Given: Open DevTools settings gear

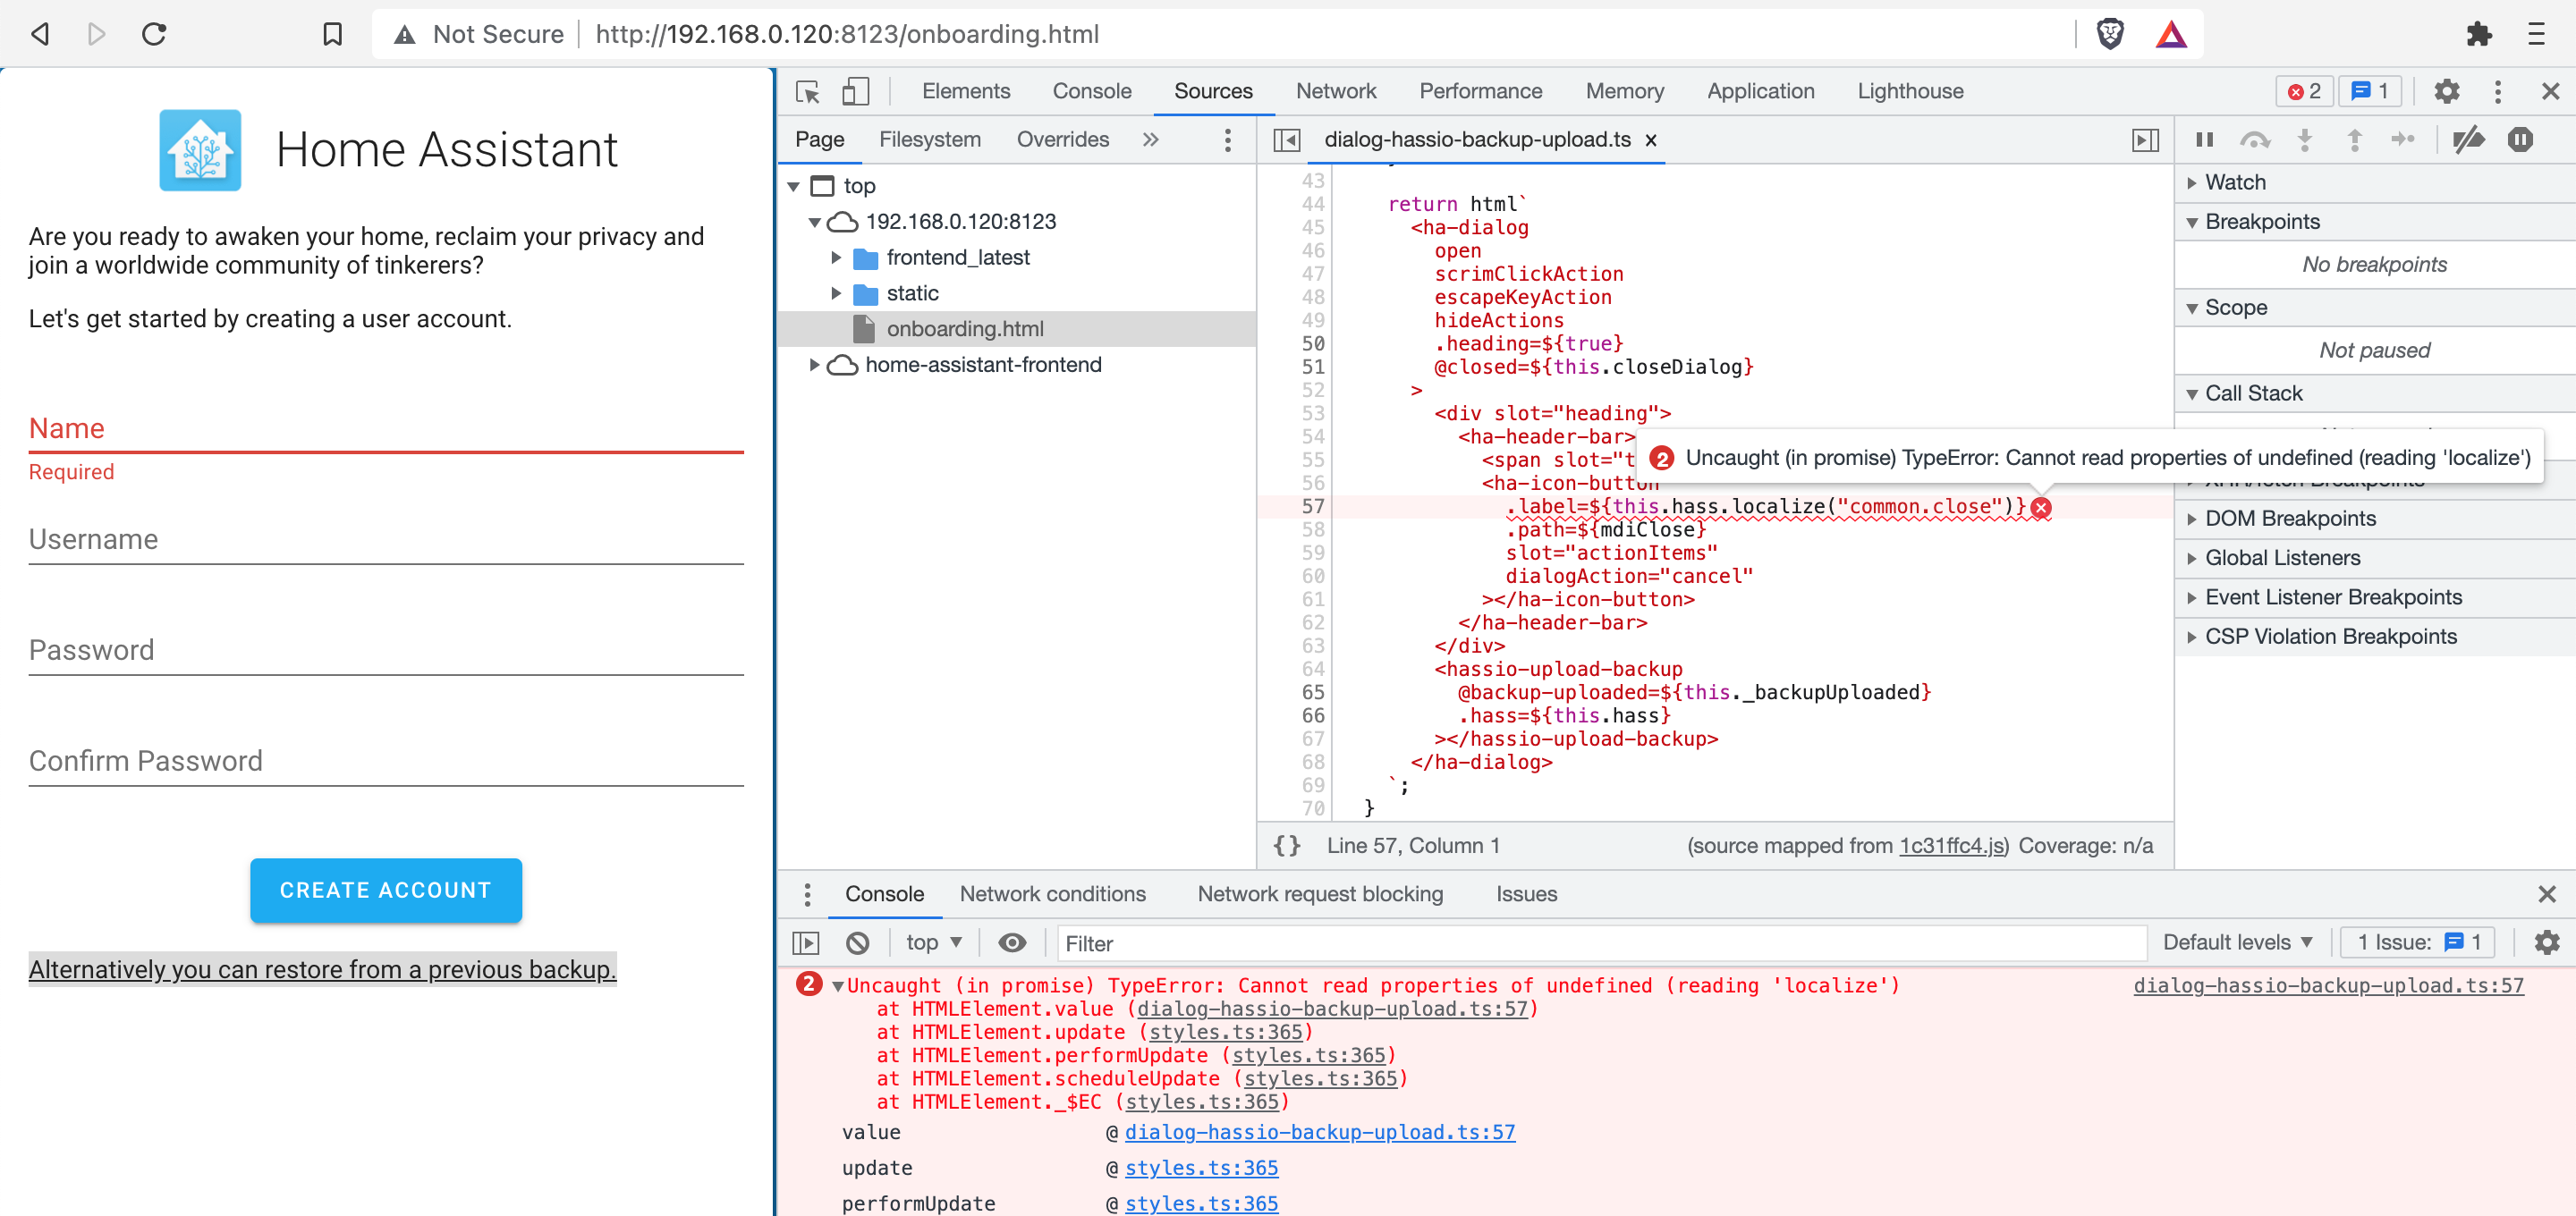Looking at the screenshot, I should pyautogui.click(x=2448, y=91).
